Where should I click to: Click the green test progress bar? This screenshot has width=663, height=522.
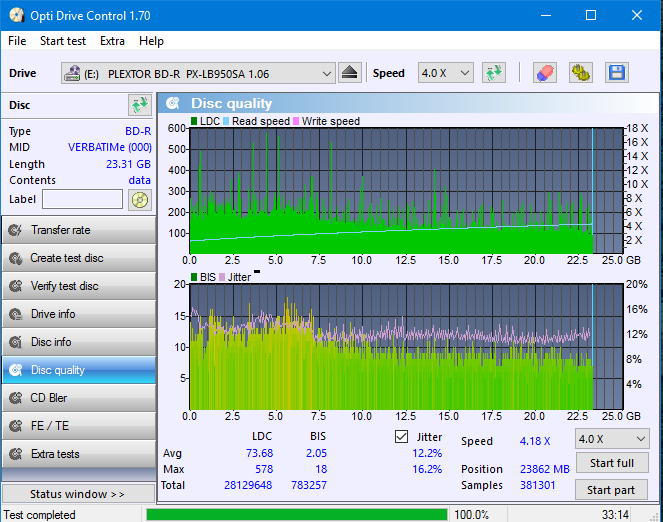point(296,515)
